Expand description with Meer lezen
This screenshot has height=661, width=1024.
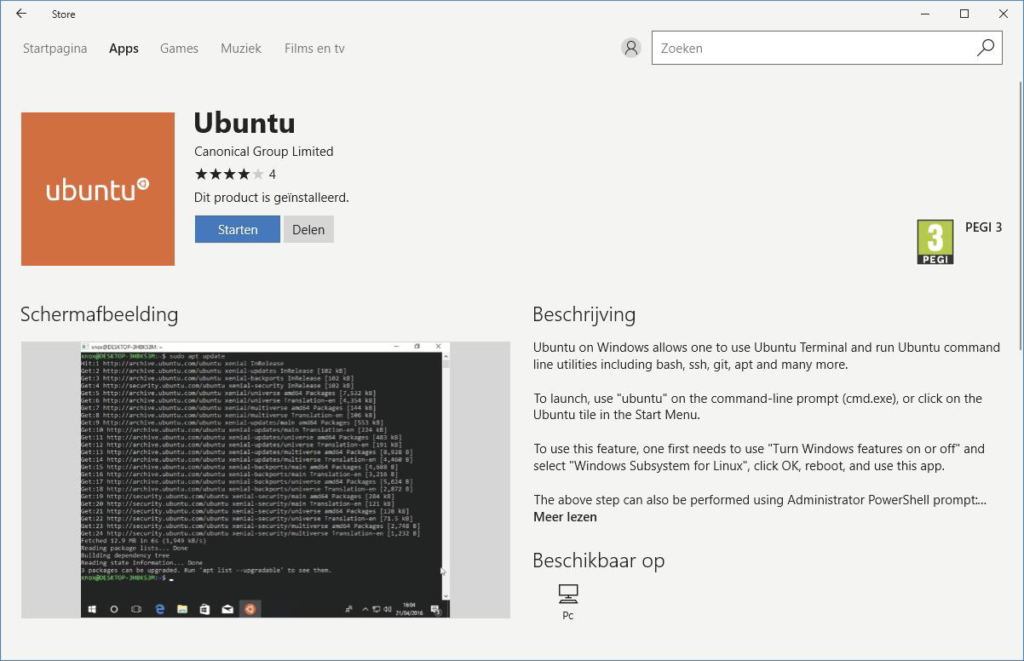click(x=565, y=517)
